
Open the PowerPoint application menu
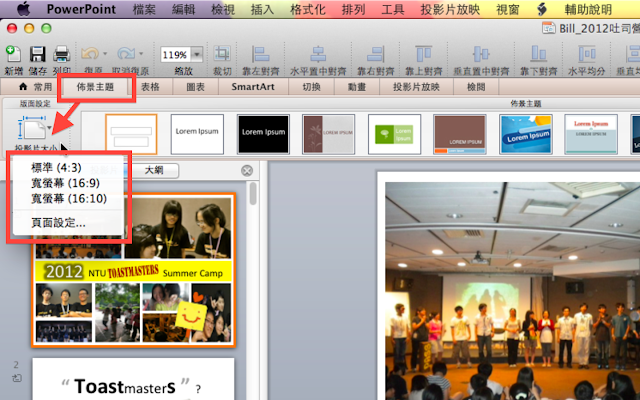coord(81,9)
